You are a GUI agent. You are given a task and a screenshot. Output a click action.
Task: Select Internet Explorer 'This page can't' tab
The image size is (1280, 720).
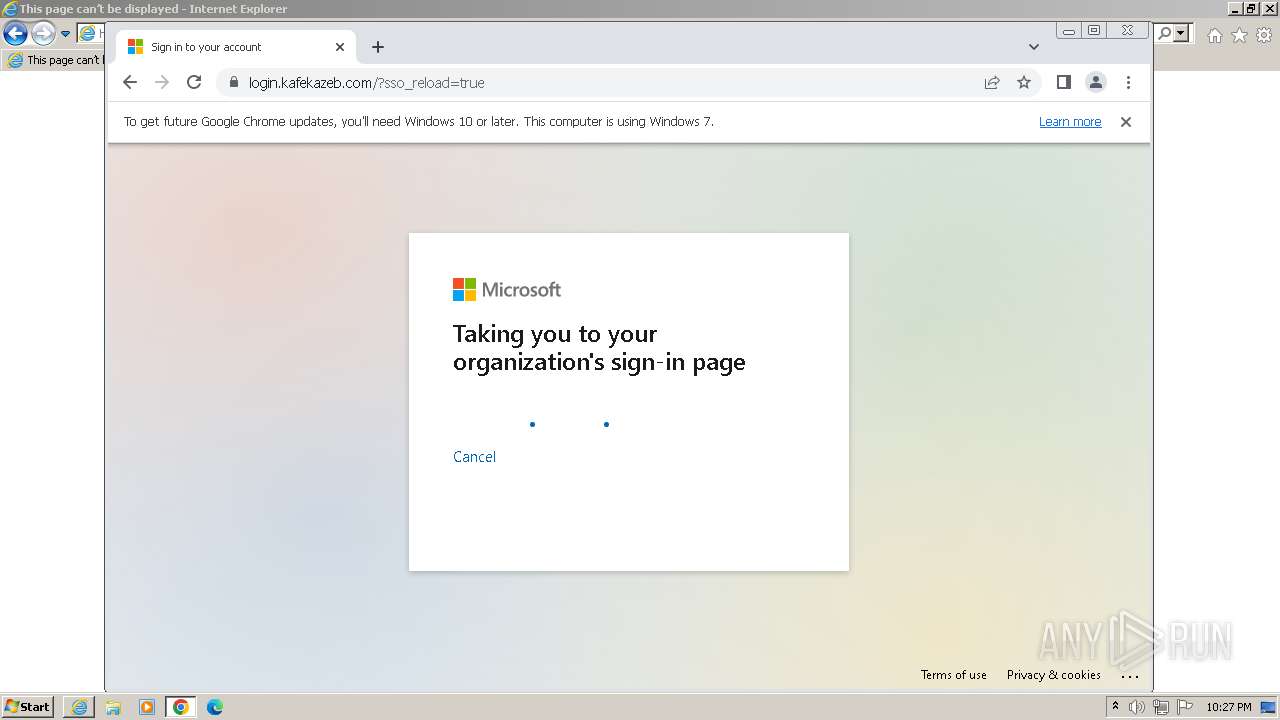point(54,60)
